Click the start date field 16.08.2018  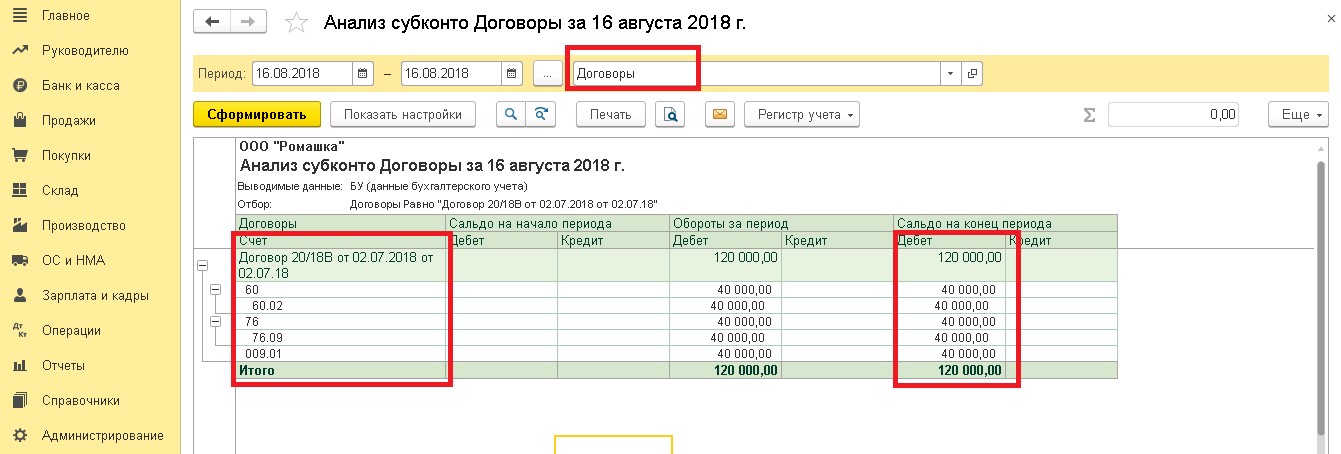301,73
